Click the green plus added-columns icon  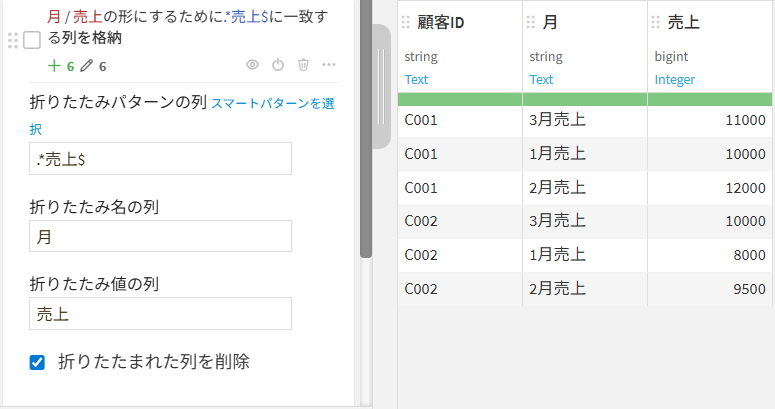[x=54, y=66]
